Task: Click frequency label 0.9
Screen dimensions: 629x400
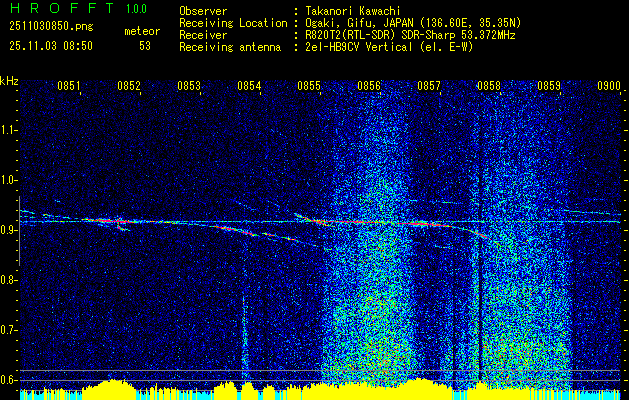Action: pyautogui.click(x=9, y=230)
